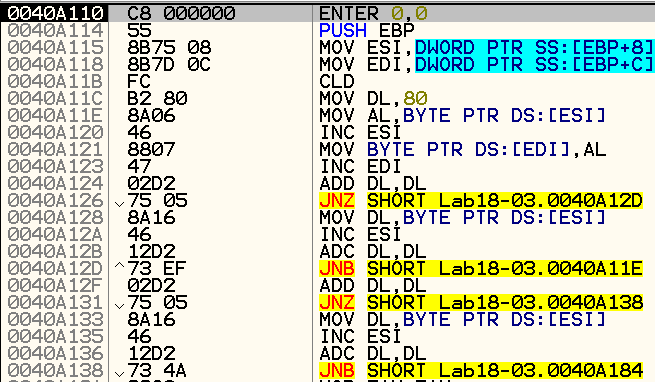
Task: Select address 0040A124
Action: coord(55,183)
